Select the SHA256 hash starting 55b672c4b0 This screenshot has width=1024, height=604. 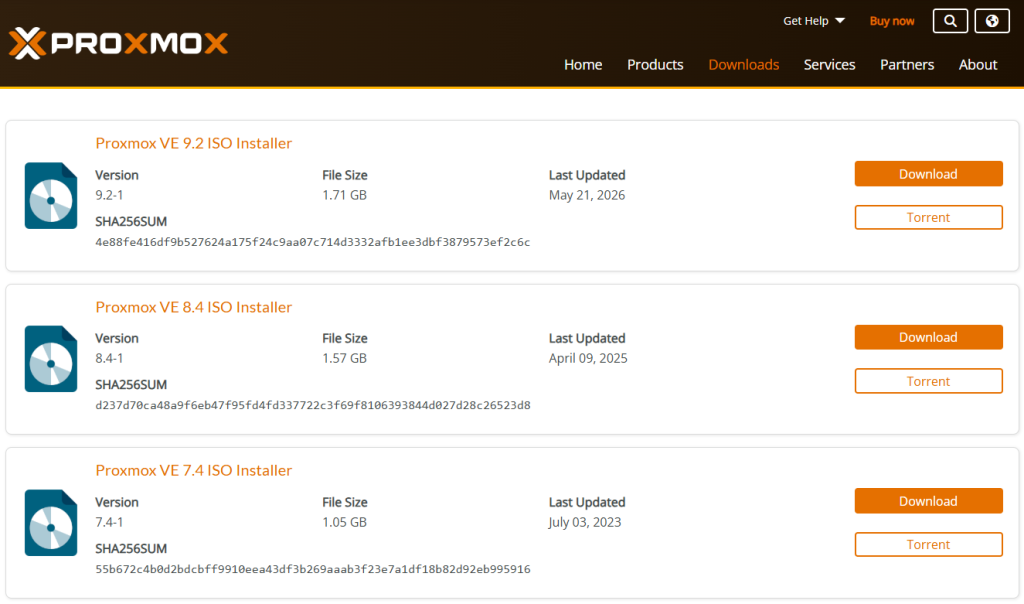(x=313, y=569)
